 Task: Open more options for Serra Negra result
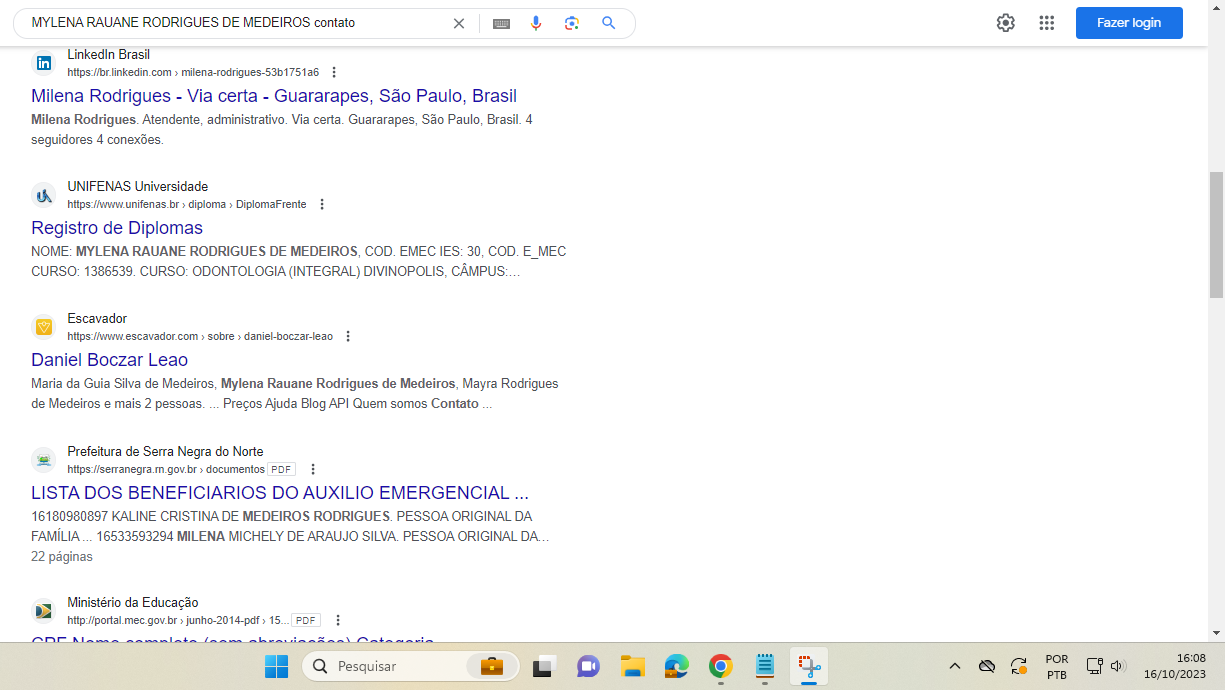coord(313,469)
